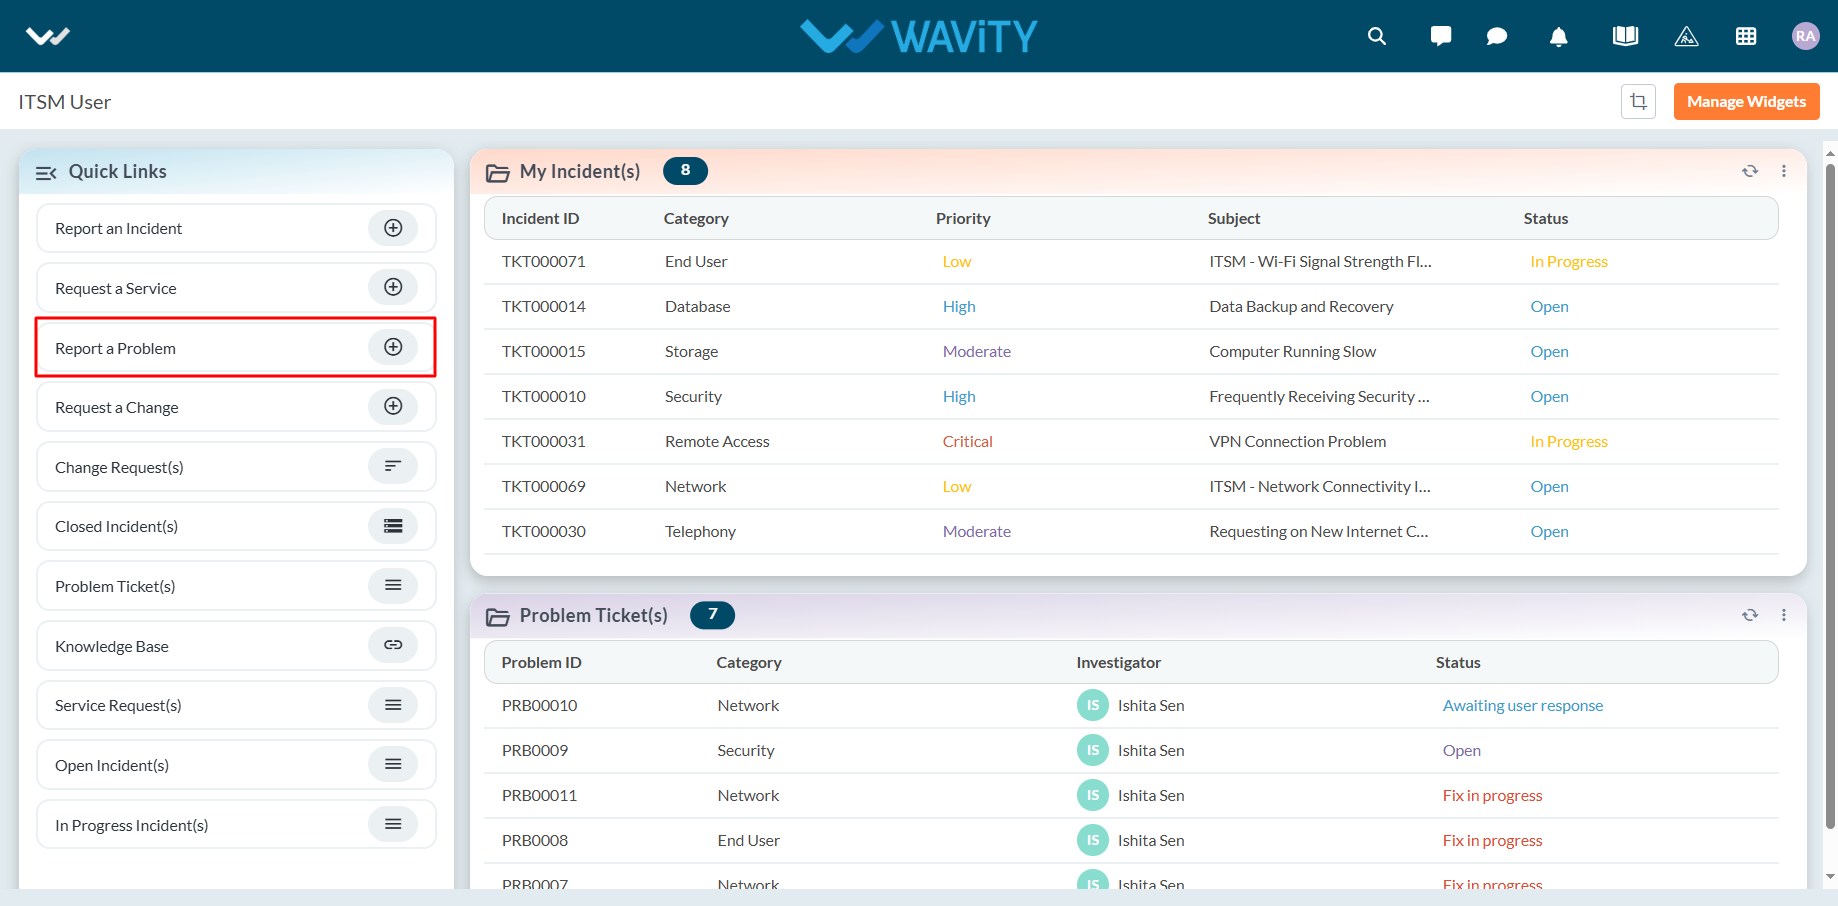Open the Request a Service quick link
The height and width of the screenshot is (906, 1838).
pos(236,288)
